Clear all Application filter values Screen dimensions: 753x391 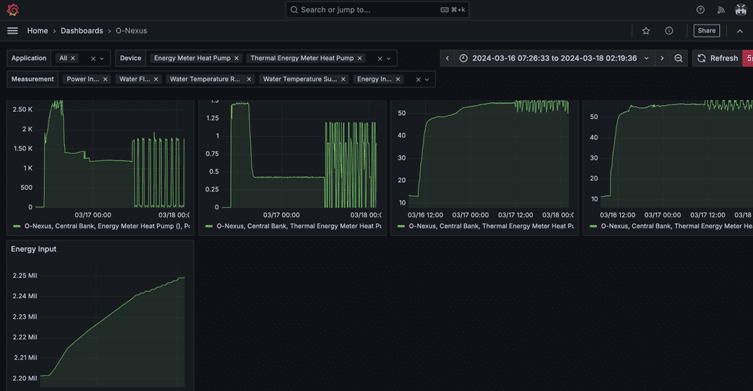93,59
